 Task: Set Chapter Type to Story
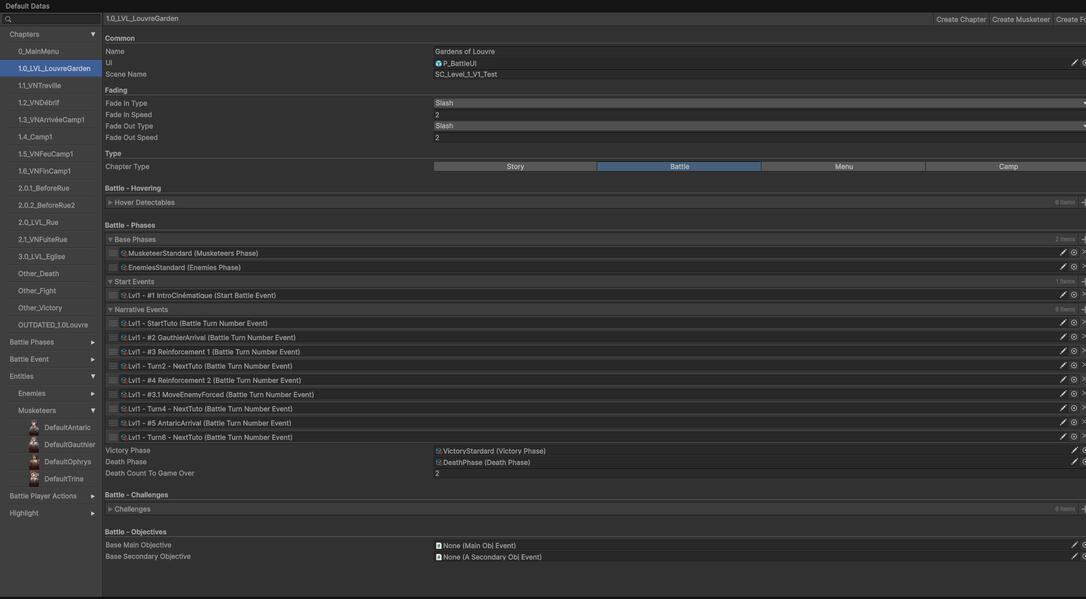[x=515, y=167]
